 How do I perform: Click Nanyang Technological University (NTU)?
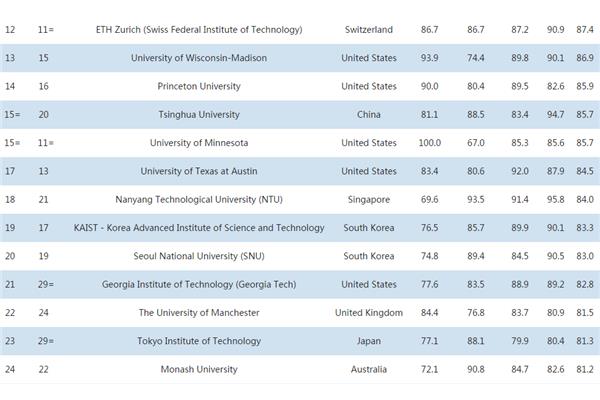click(199, 200)
